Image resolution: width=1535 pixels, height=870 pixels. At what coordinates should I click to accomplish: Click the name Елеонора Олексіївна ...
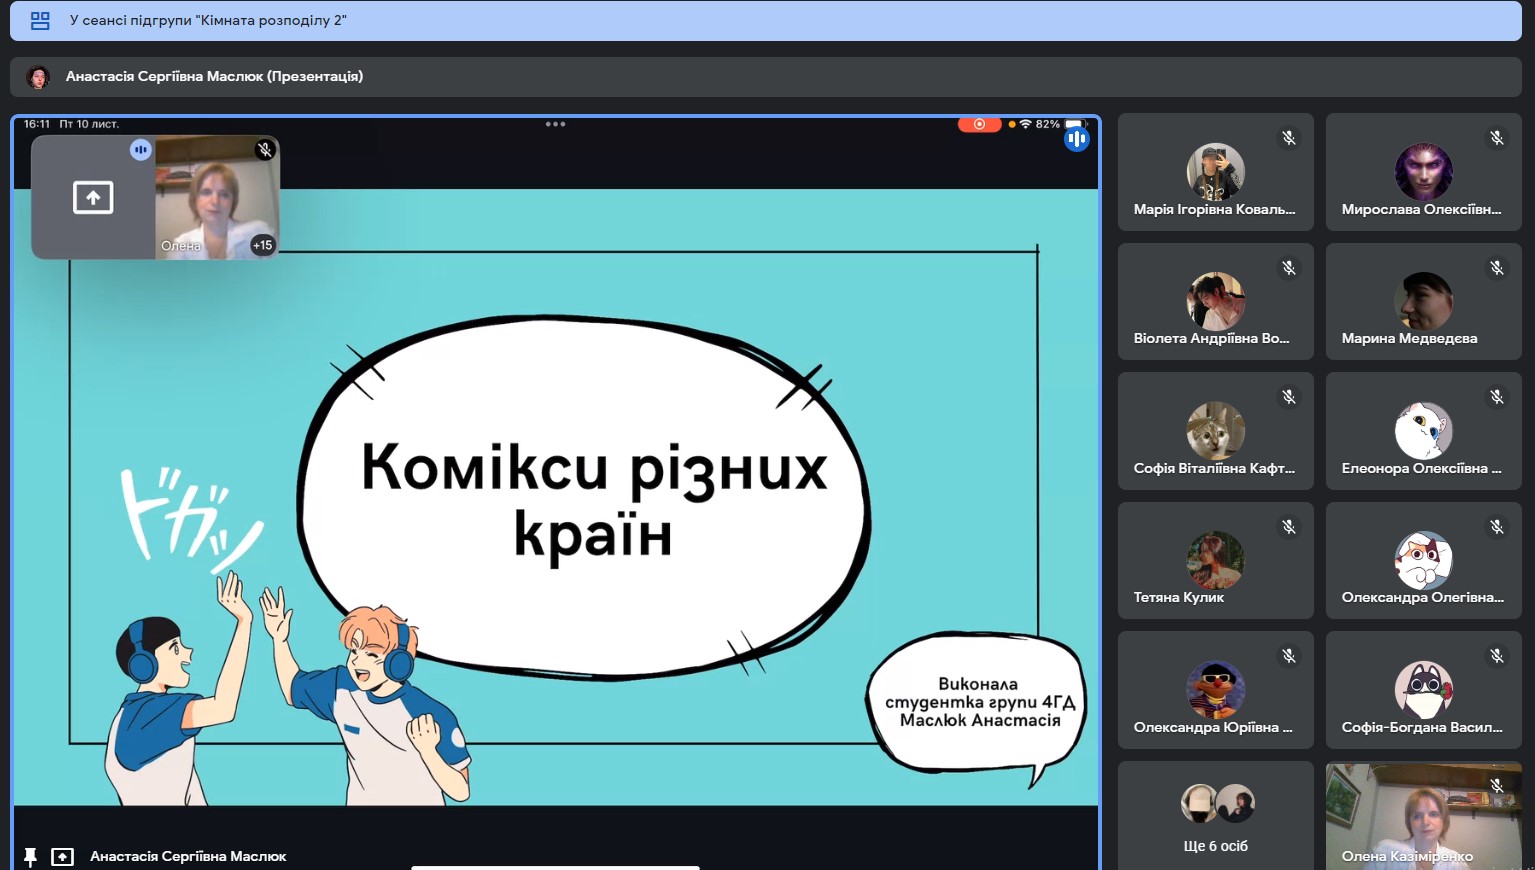pos(1421,468)
